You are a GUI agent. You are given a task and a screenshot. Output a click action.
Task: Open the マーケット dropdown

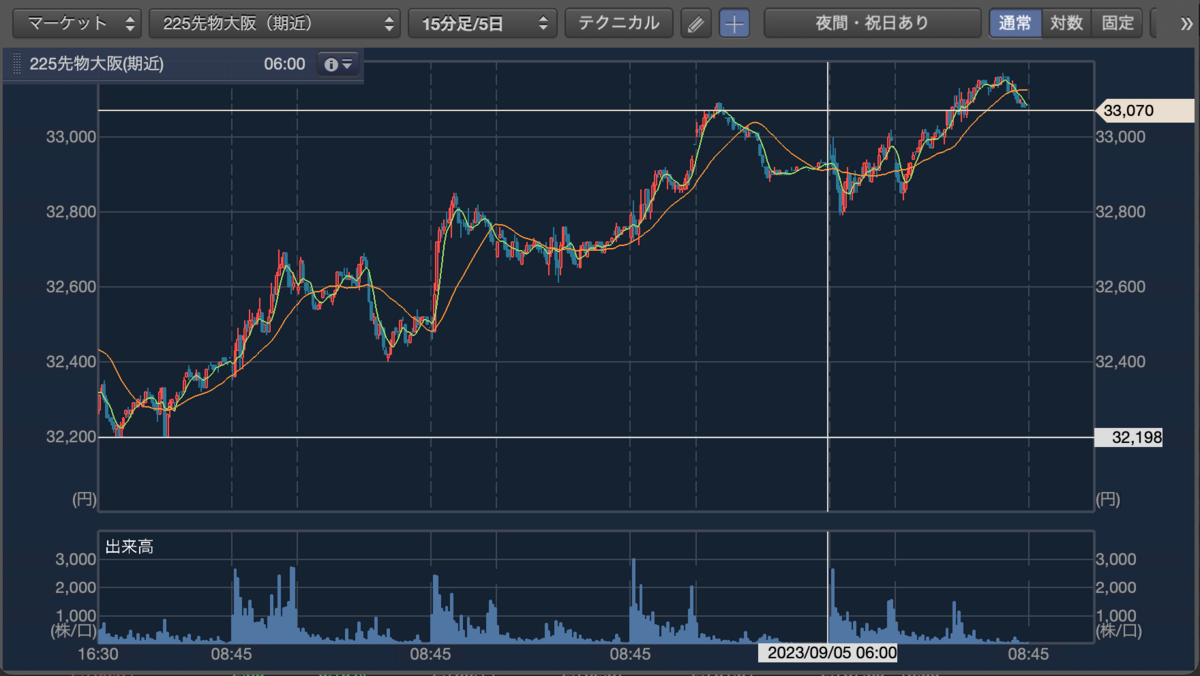77,23
